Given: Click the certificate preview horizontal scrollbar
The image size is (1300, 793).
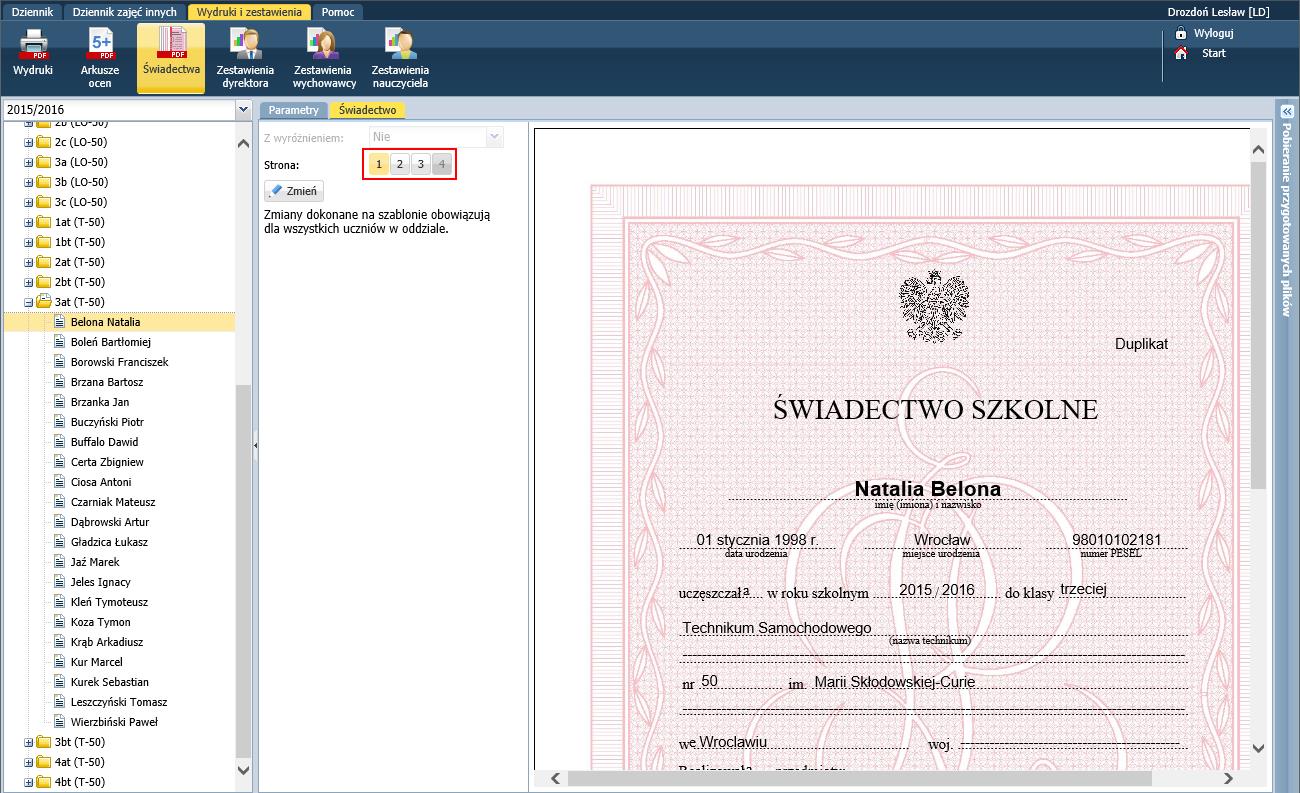Looking at the screenshot, I should 860,778.
